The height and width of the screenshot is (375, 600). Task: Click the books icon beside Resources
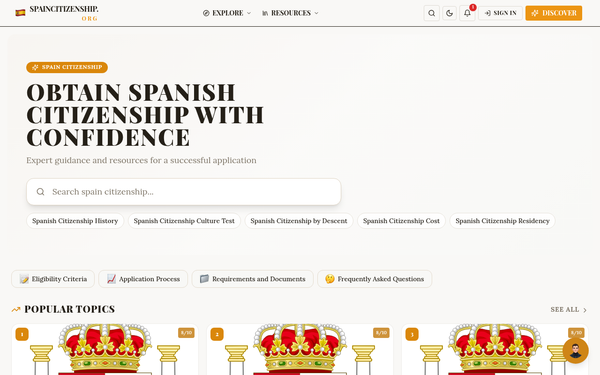(x=265, y=13)
